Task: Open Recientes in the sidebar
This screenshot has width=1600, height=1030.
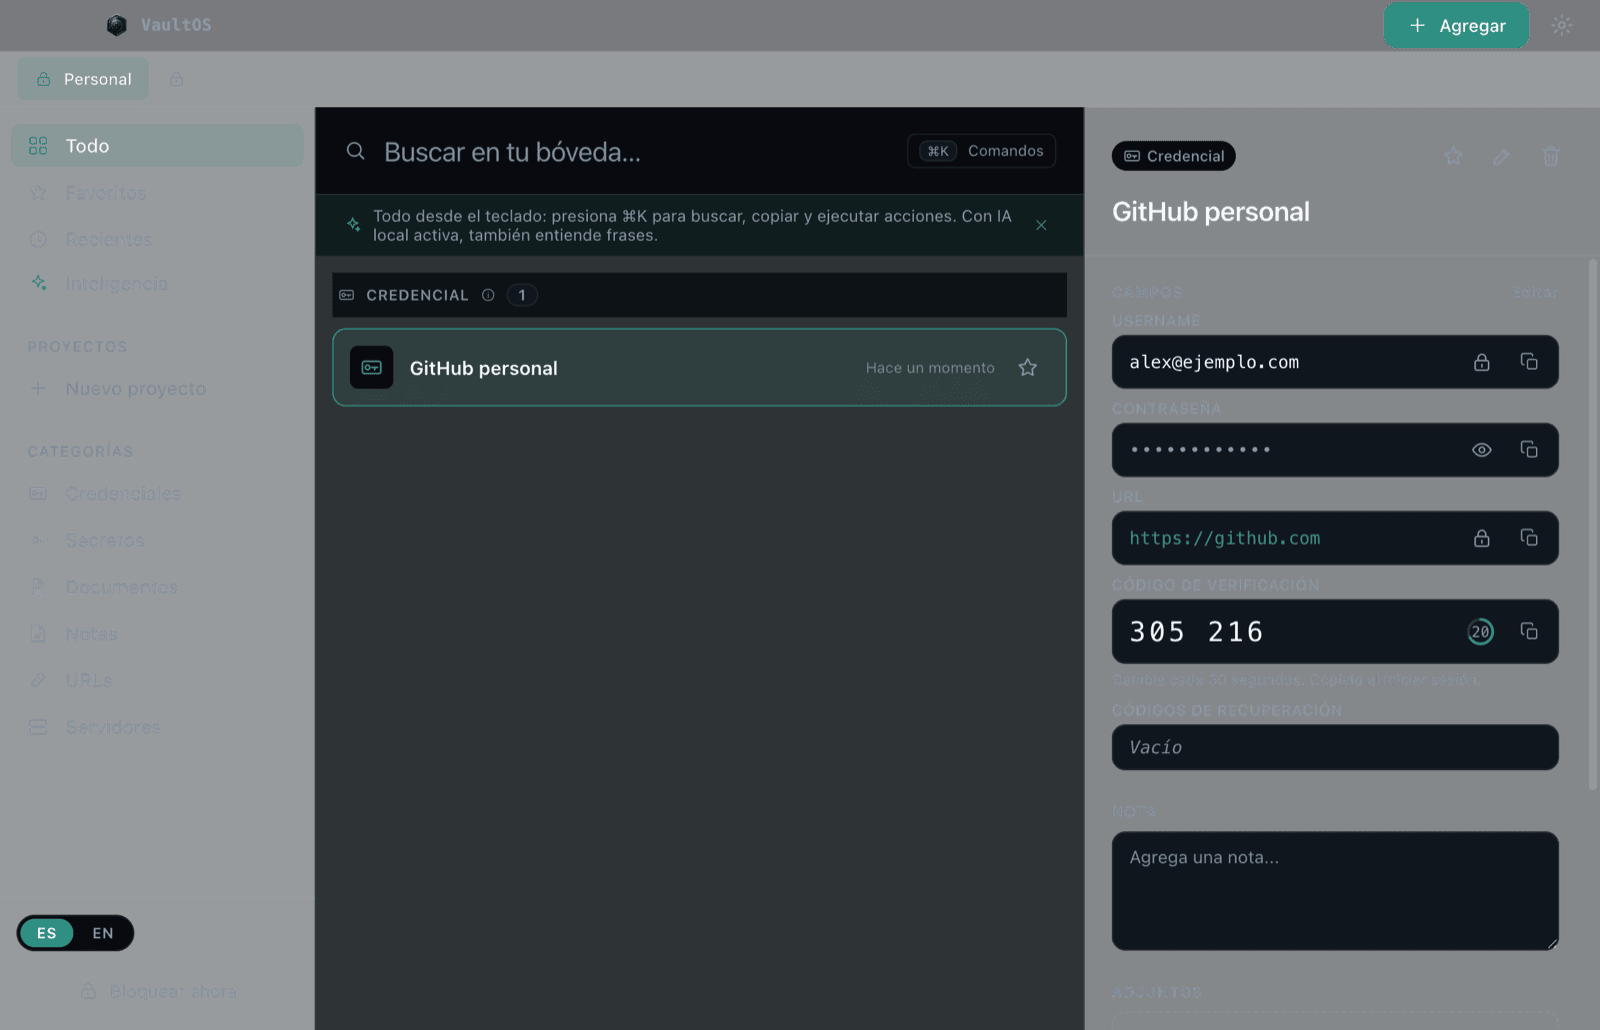Action: (157, 240)
